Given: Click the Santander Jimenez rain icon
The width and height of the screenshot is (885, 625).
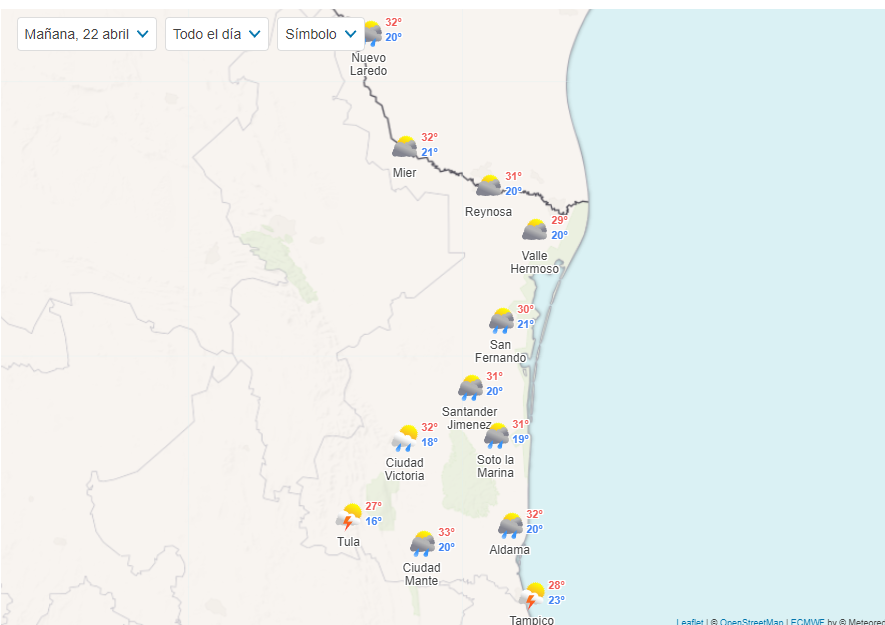Looking at the screenshot, I should point(471,387).
